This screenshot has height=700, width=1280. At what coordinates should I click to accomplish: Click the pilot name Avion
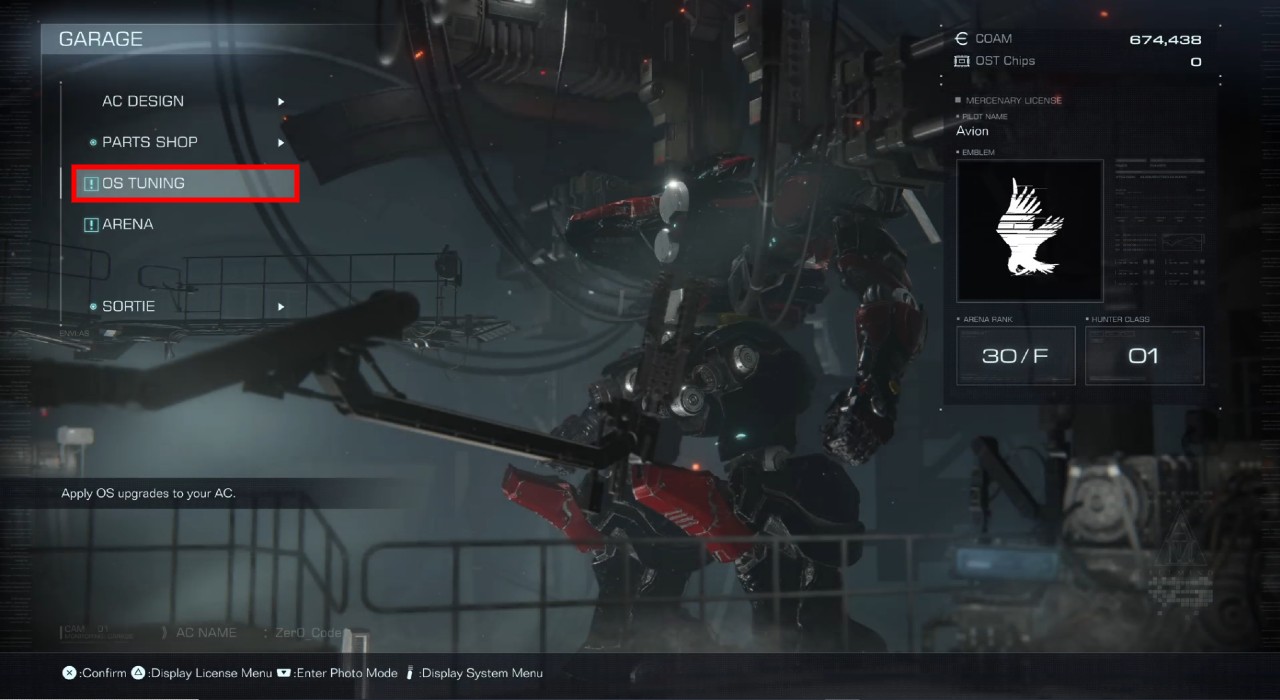point(972,131)
